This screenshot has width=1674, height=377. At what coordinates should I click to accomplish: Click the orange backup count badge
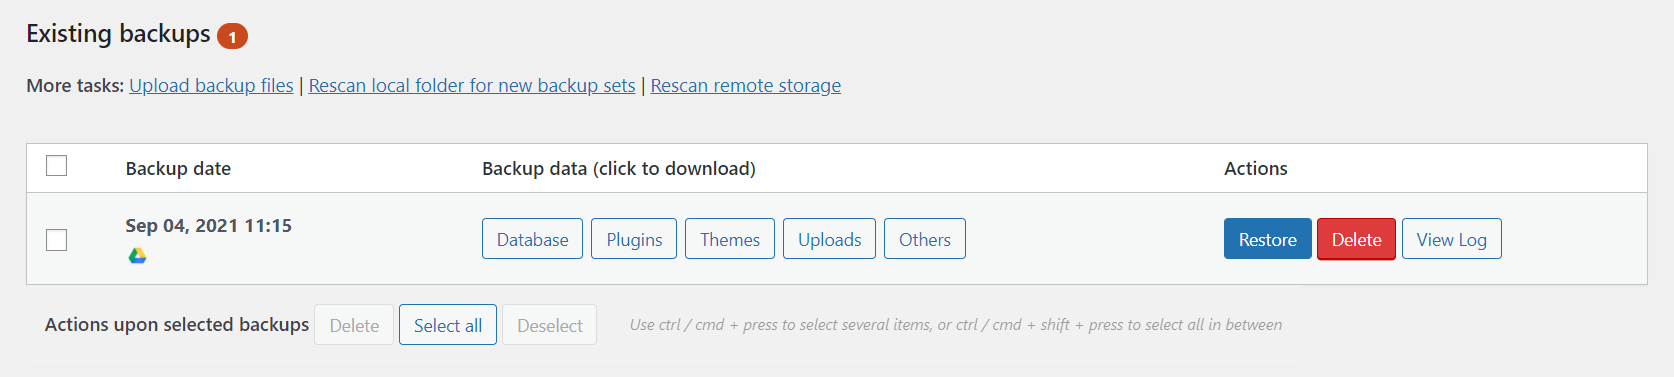click(232, 36)
